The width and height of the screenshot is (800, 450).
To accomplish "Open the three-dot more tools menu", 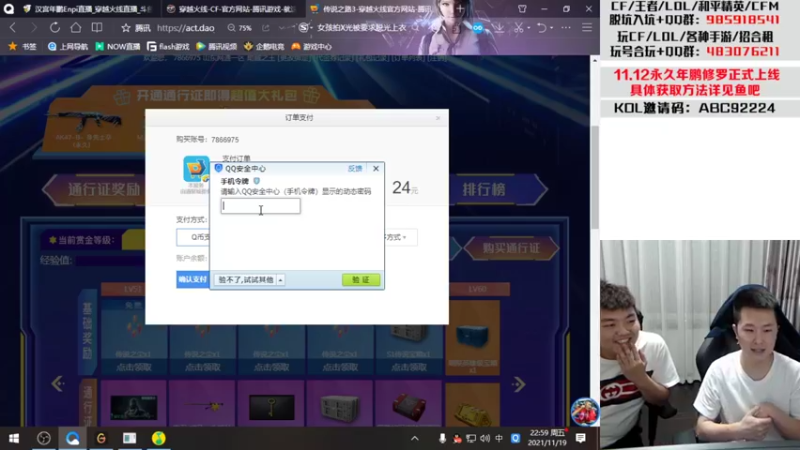I will [566, 28].
